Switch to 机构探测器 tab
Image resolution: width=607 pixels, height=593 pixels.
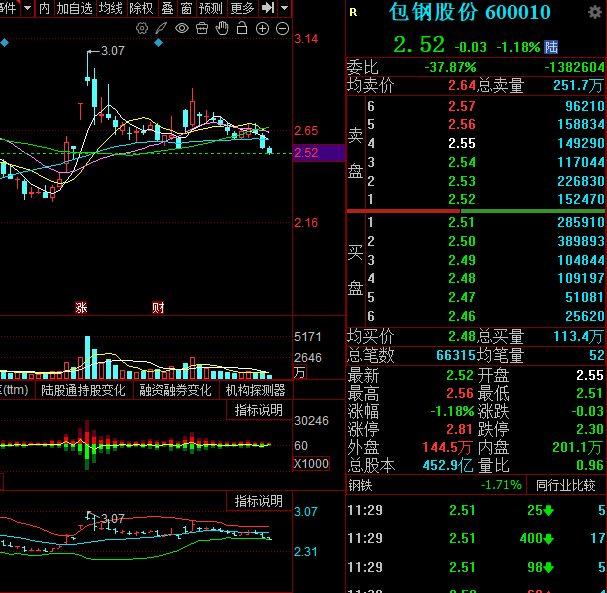[255, 390]
